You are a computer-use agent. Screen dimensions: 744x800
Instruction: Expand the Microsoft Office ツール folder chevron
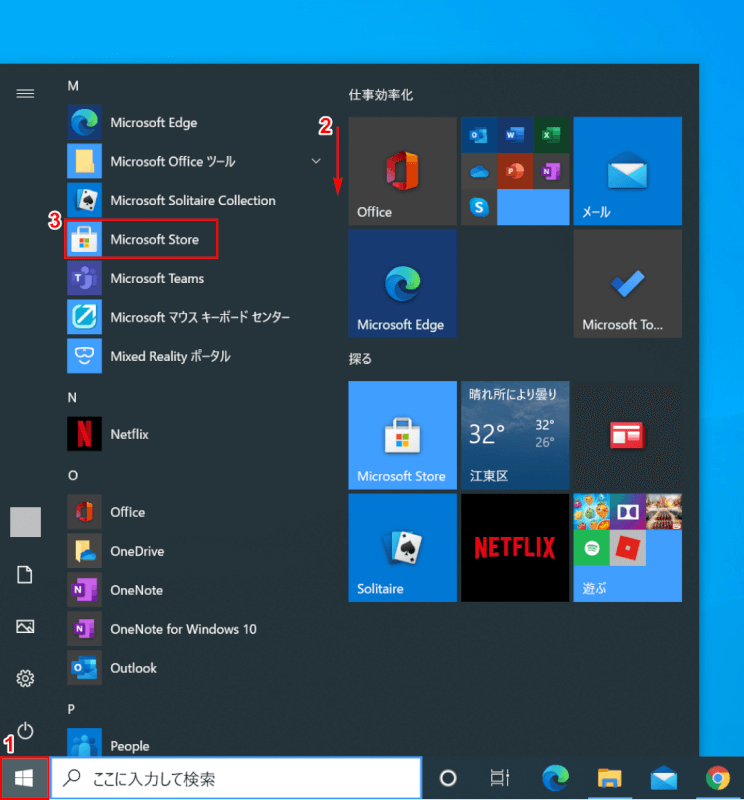(316, 161)
